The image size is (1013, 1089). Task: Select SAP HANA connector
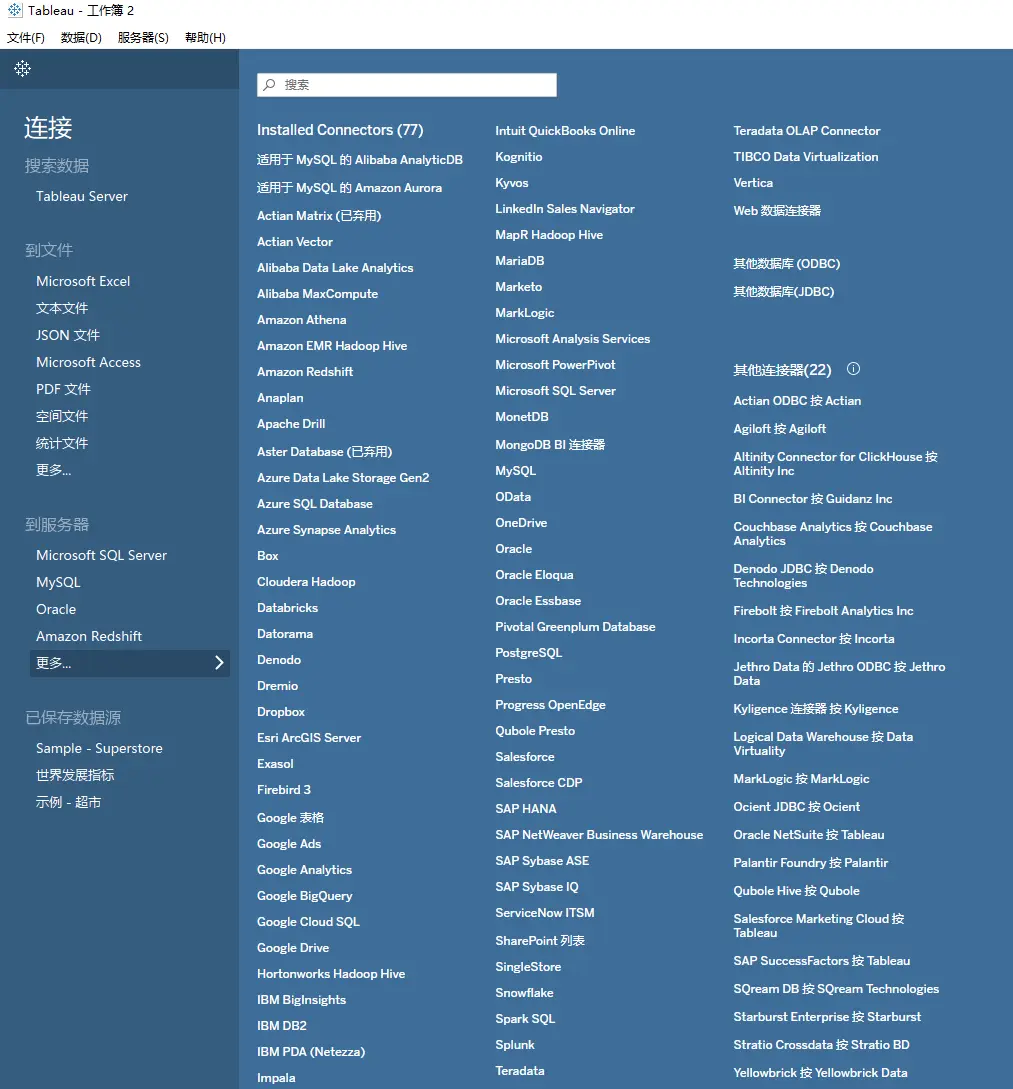pyautogui.click(x=526, y=809)
